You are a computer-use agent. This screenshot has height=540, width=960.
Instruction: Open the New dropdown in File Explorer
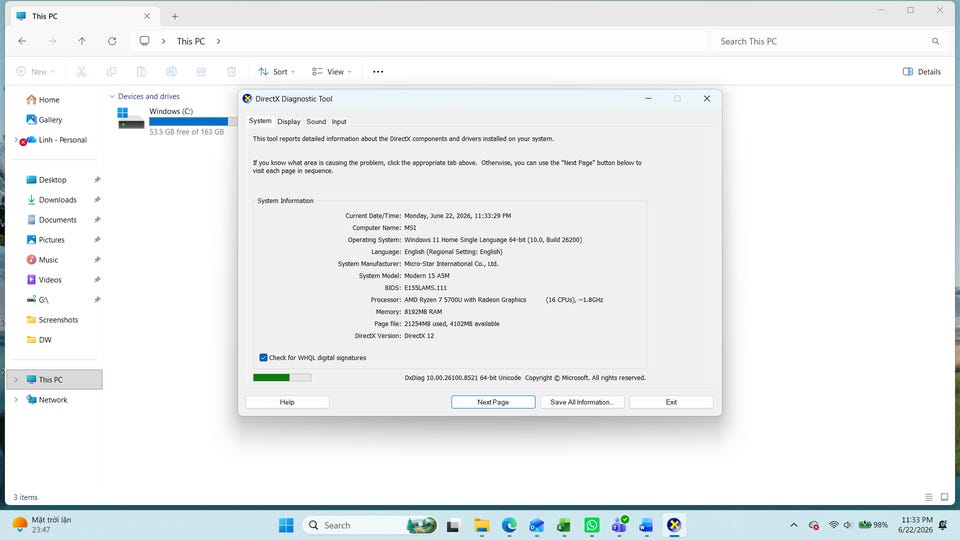[x=36, y=72]
